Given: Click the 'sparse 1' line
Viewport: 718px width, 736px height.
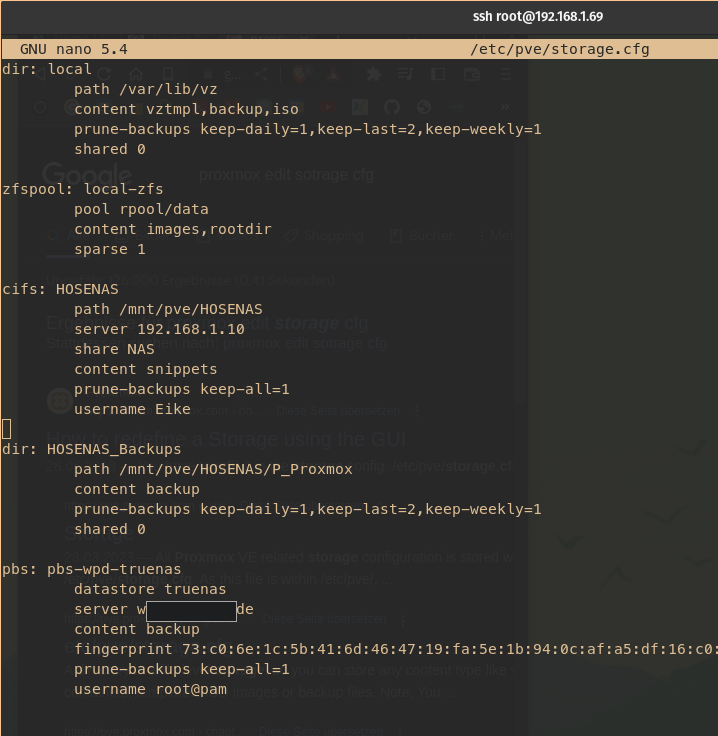Looking at the screenshot, I should 109,249.
